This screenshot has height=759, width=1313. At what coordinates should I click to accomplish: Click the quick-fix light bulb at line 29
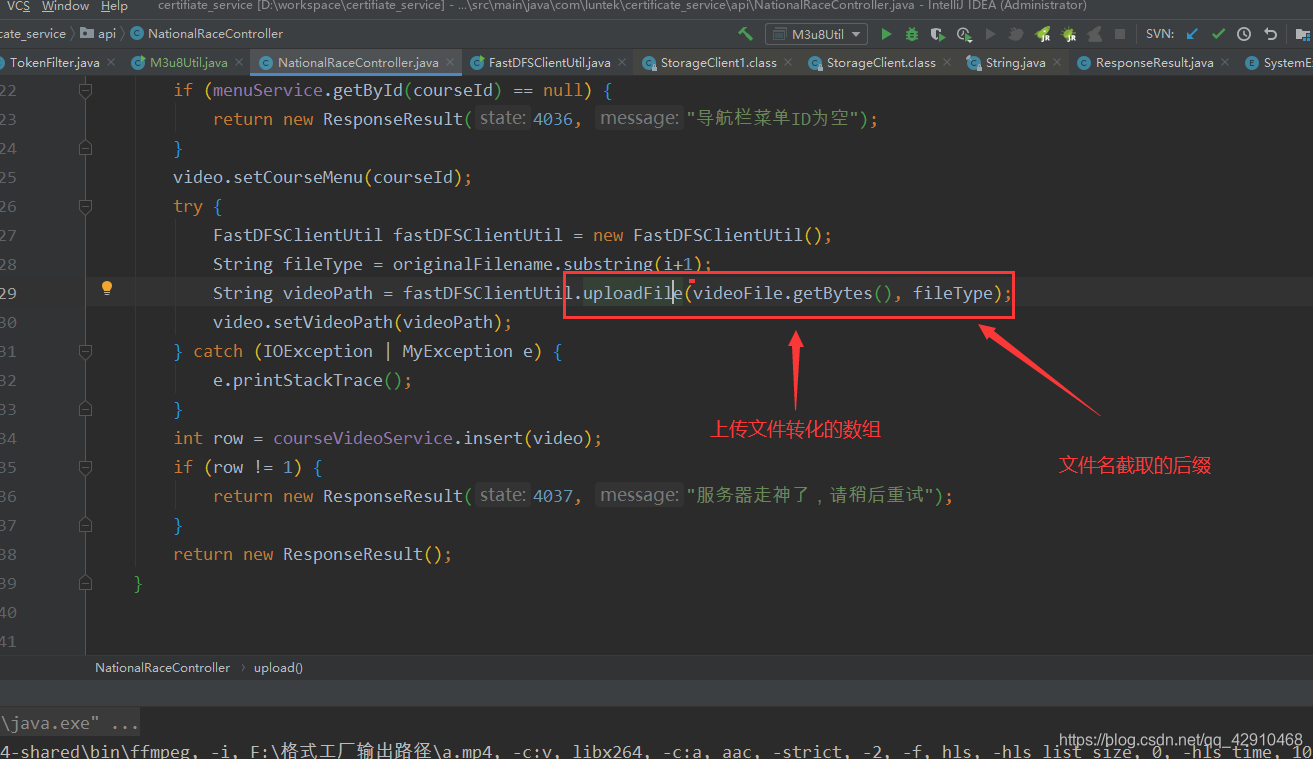tap(107, 289)
